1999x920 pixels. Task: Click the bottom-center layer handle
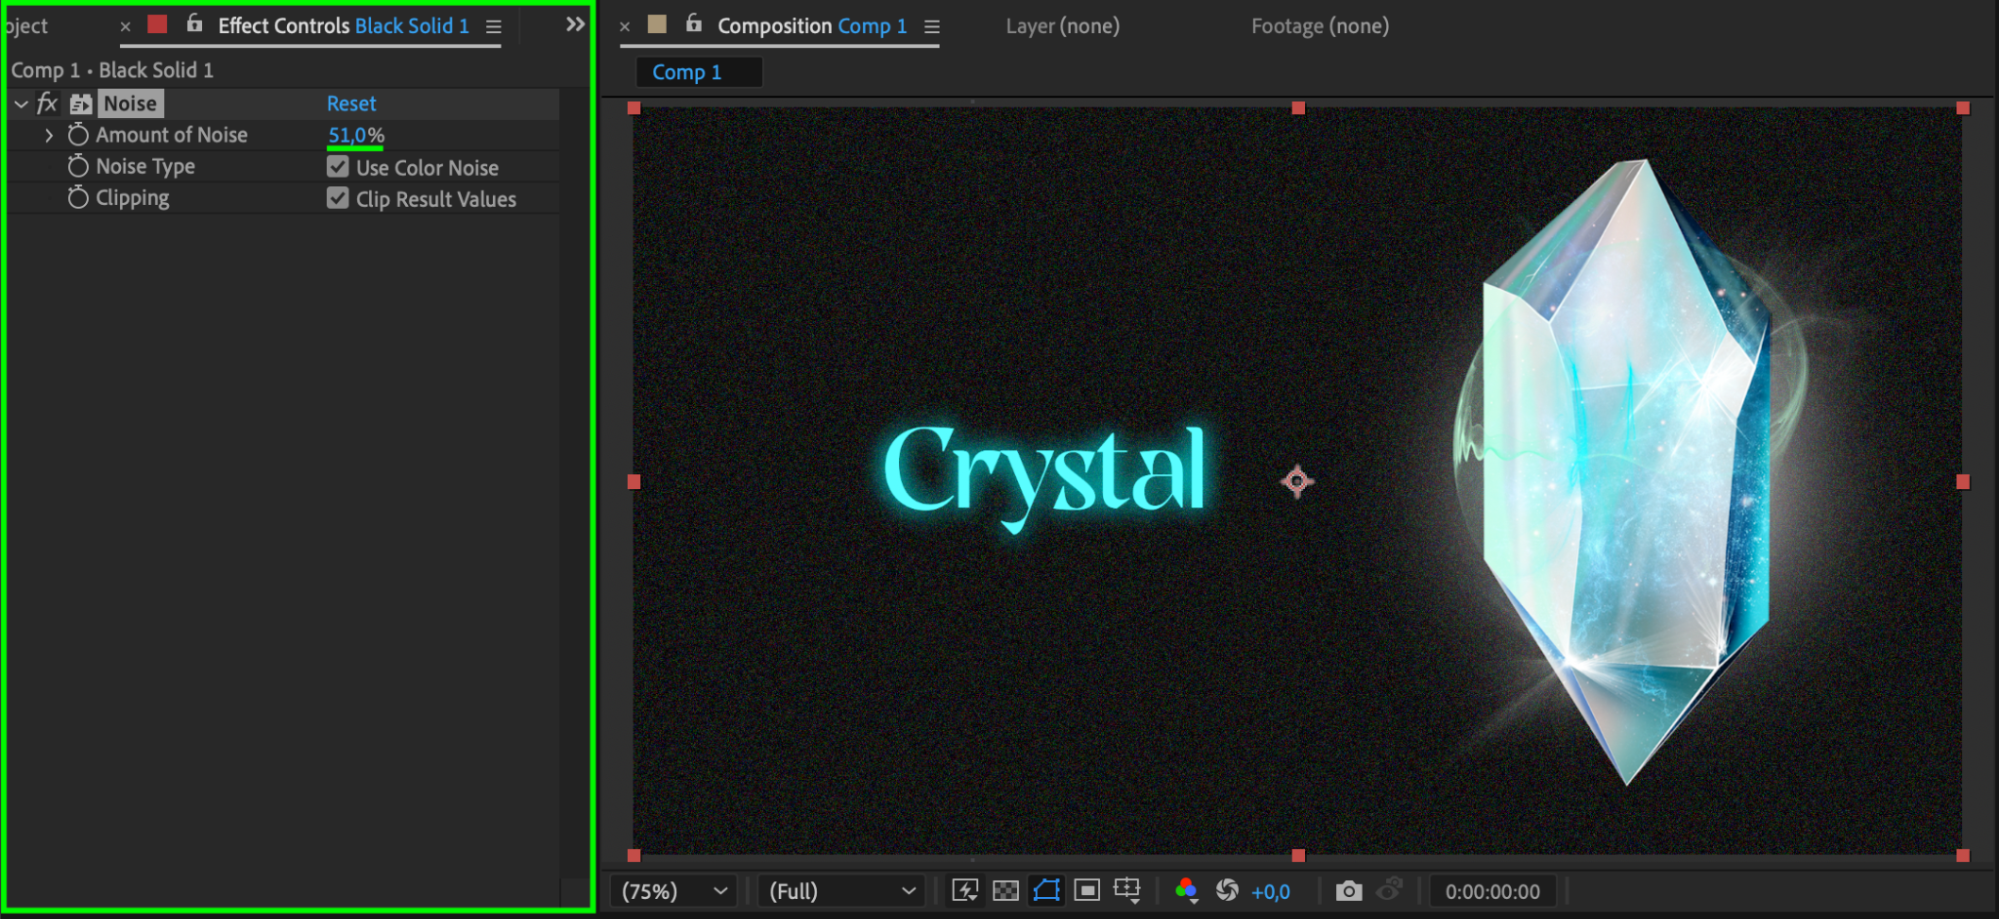pyautogui.click(x=1298, y=856)
